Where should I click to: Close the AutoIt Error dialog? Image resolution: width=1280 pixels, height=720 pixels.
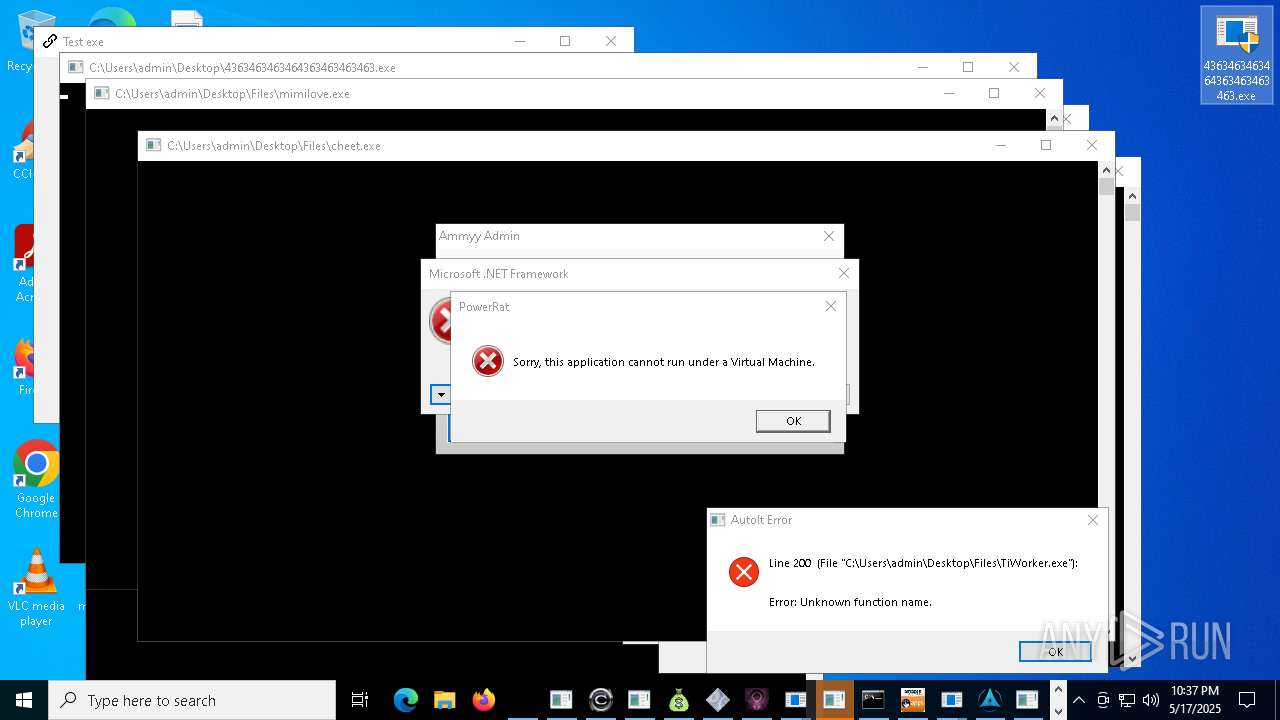1093,520
